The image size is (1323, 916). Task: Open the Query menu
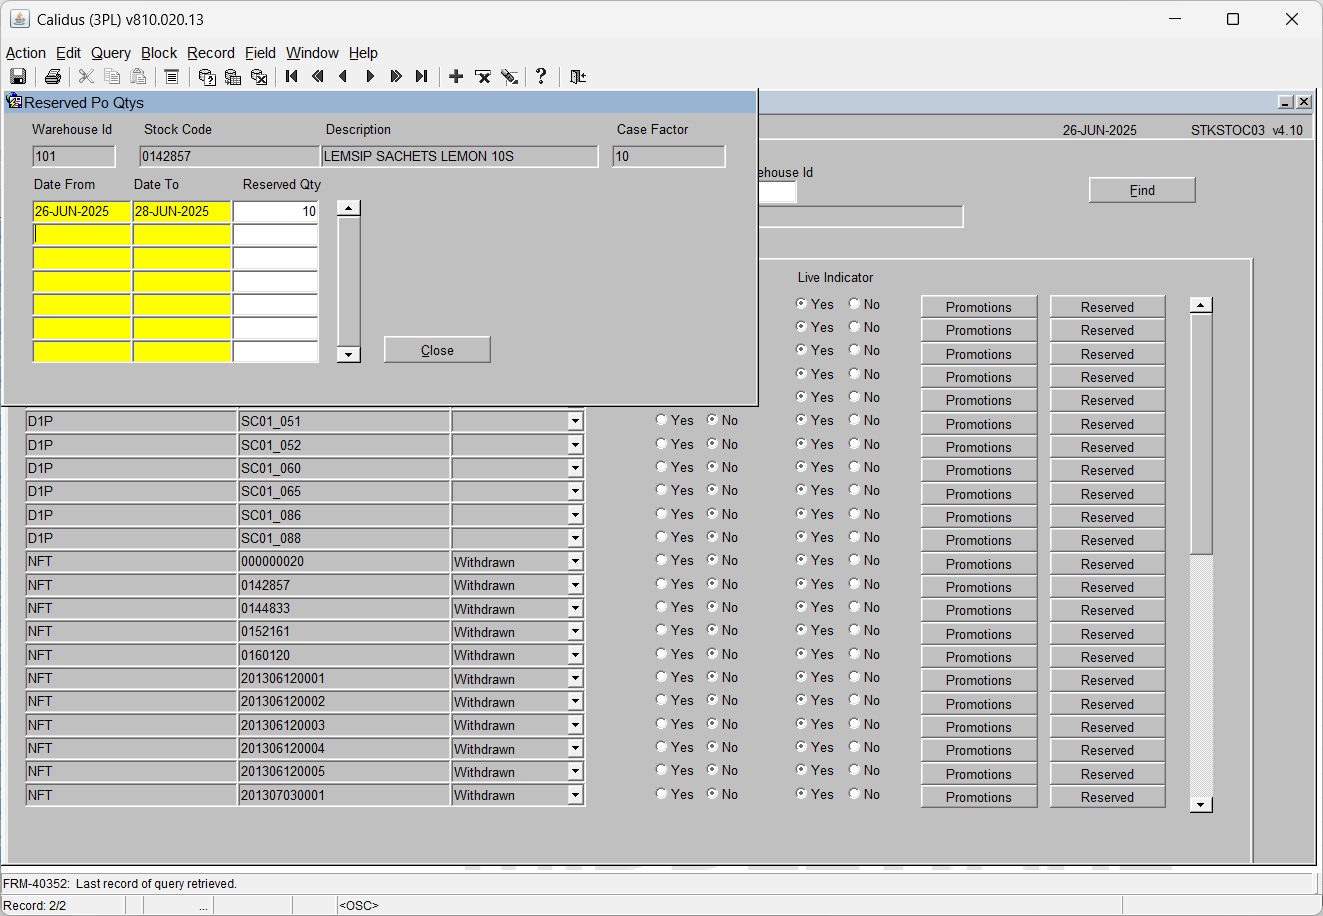[111, 53]
